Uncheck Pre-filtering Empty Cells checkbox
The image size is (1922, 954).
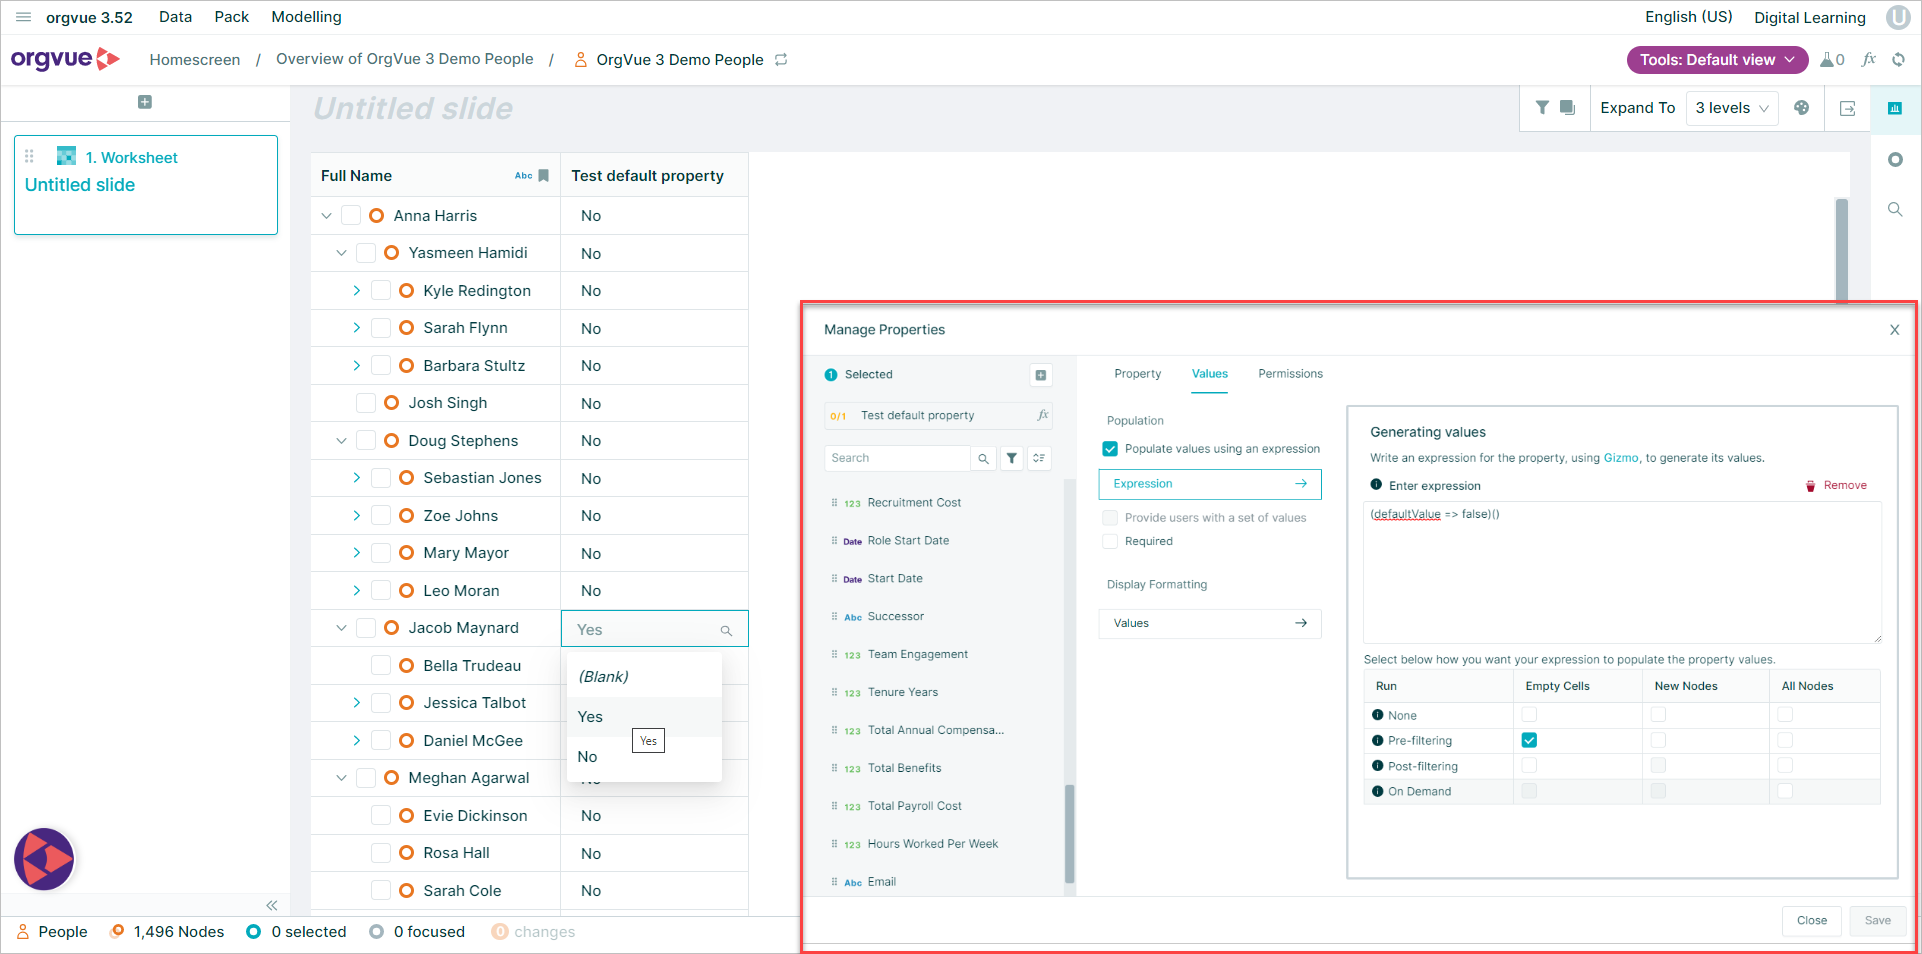[x=1529, y=740]
